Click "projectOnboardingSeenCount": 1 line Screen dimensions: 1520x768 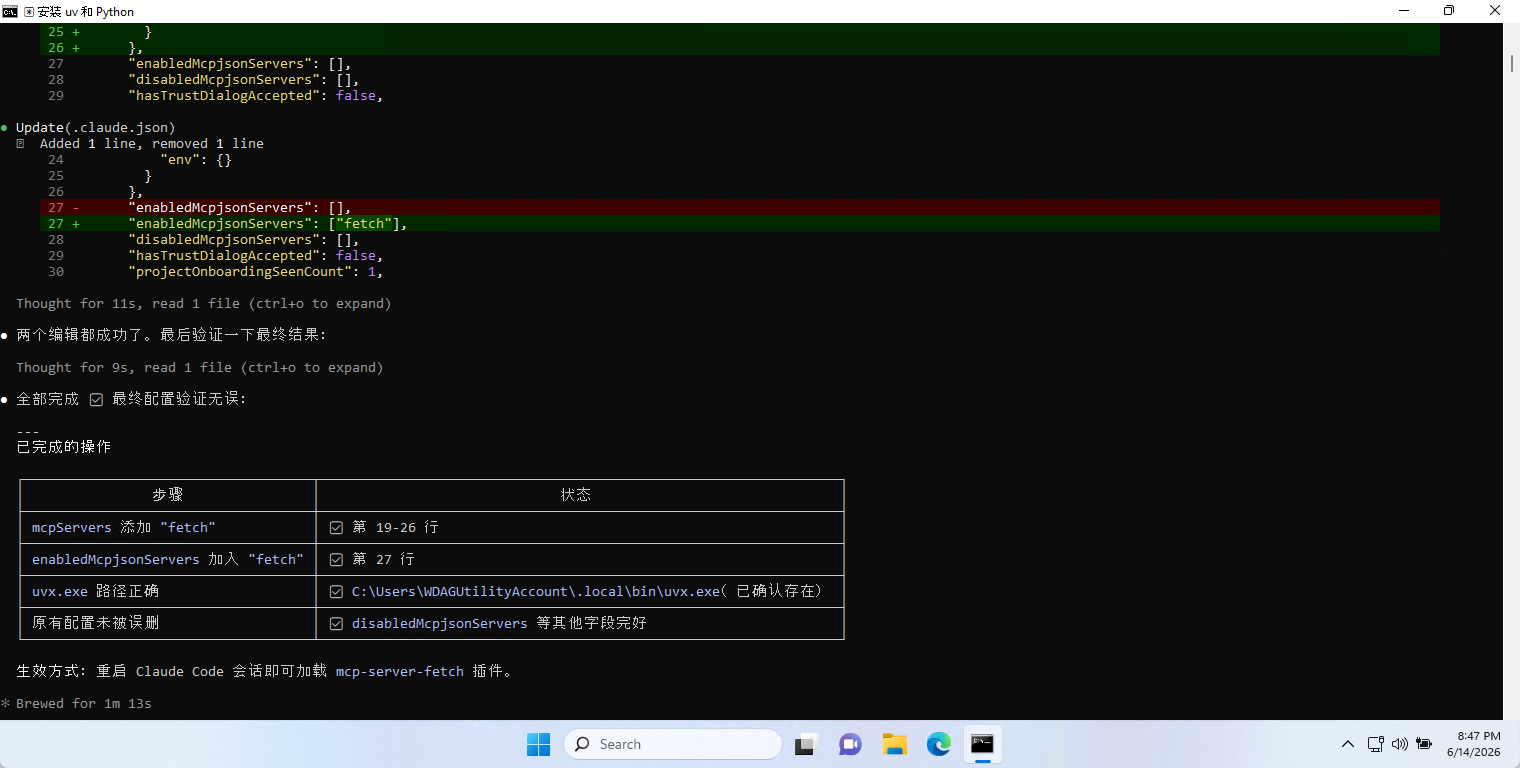click(256, 271)
